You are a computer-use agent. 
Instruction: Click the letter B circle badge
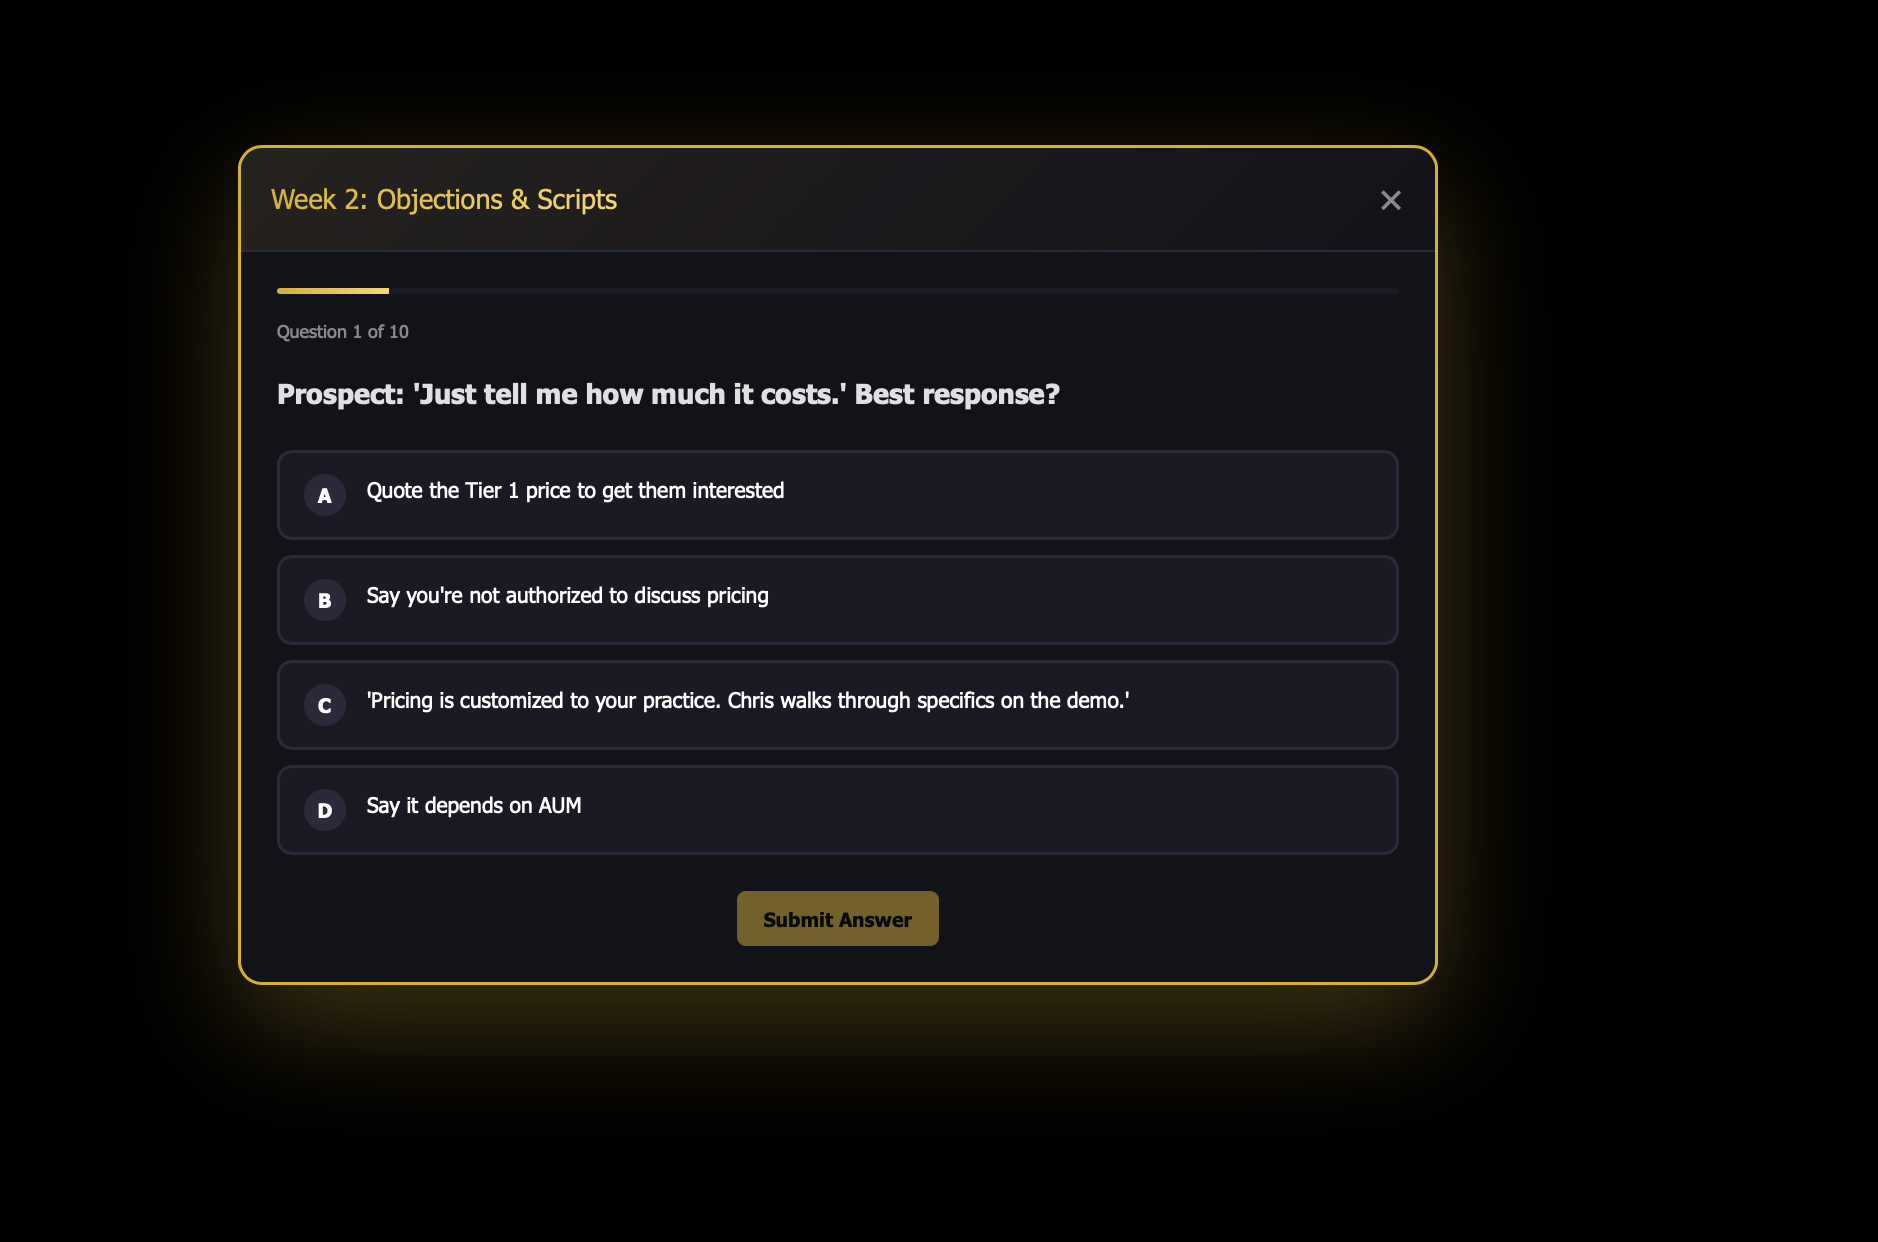[x=324, y=600]
